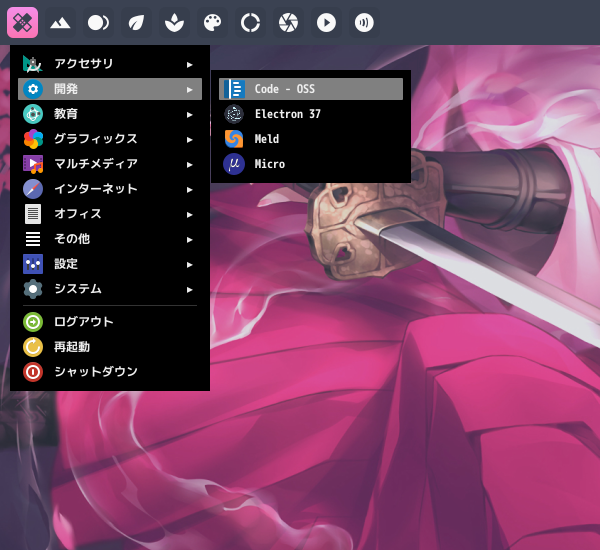Image resolution: width=600 pixels, height=550 pixels.
Task: Expand the 教育 submenu arrow
Action: pyautogui.click(x=189, y=115)
